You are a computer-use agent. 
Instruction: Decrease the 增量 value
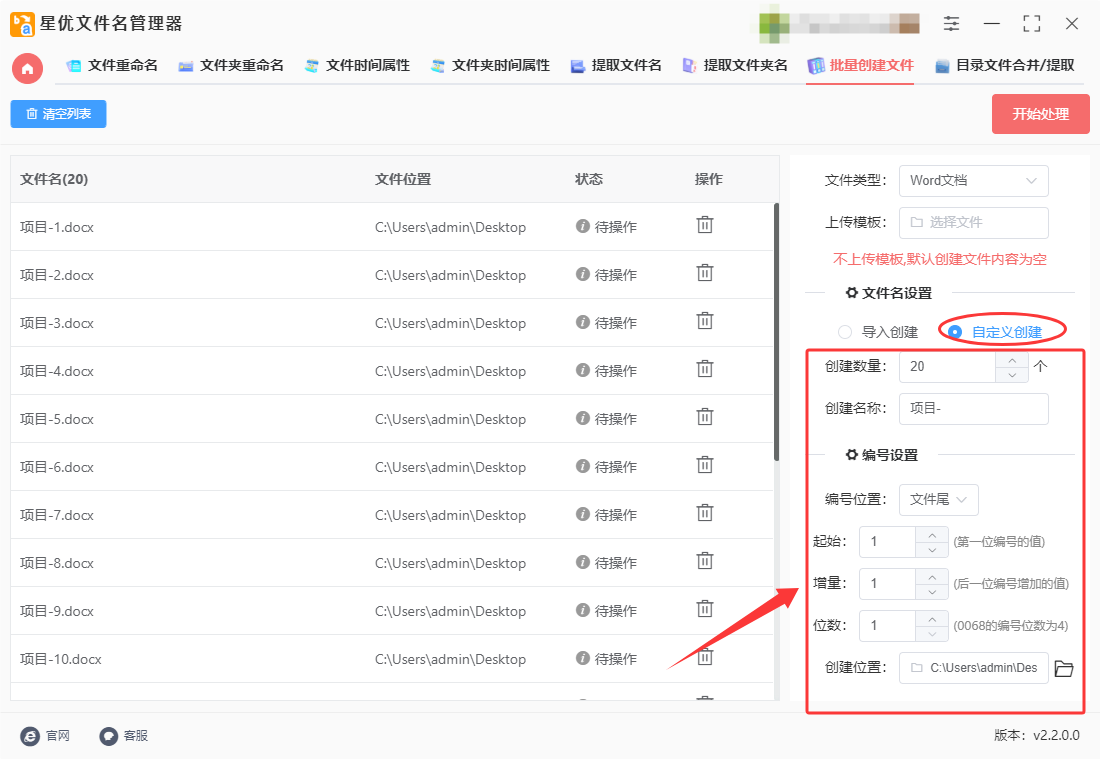point(932,592)
